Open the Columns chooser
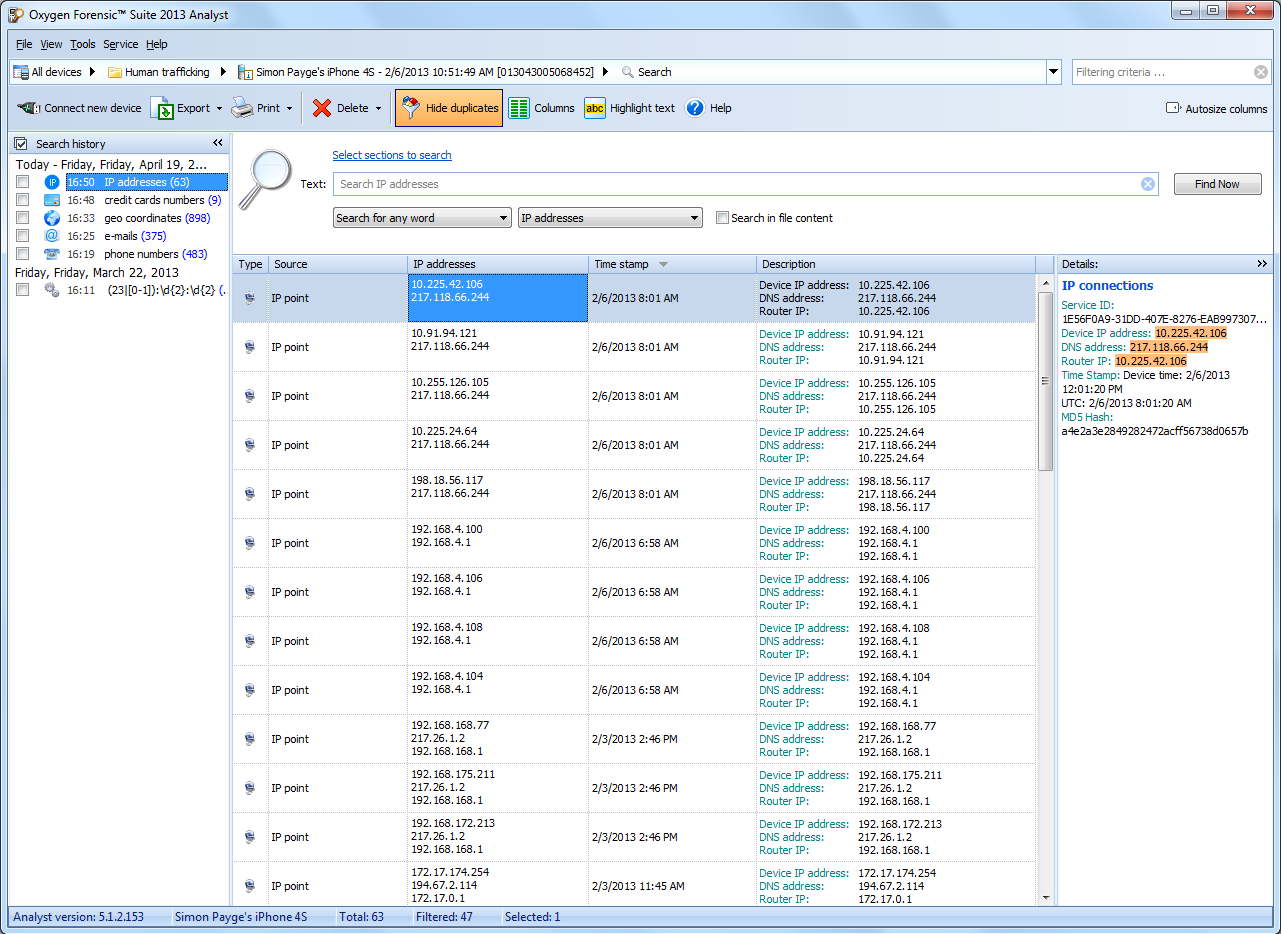Image resolution: width=1281 pixels, height=934 pixels. click(541, 108)
